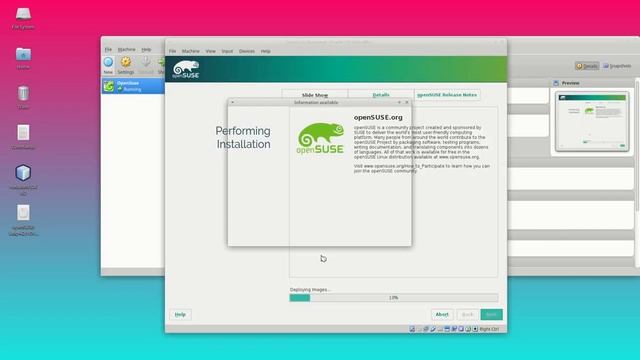Click the Deploying Images progress bar
Screen dimensions: 640x360
click(x=393, y=298)
